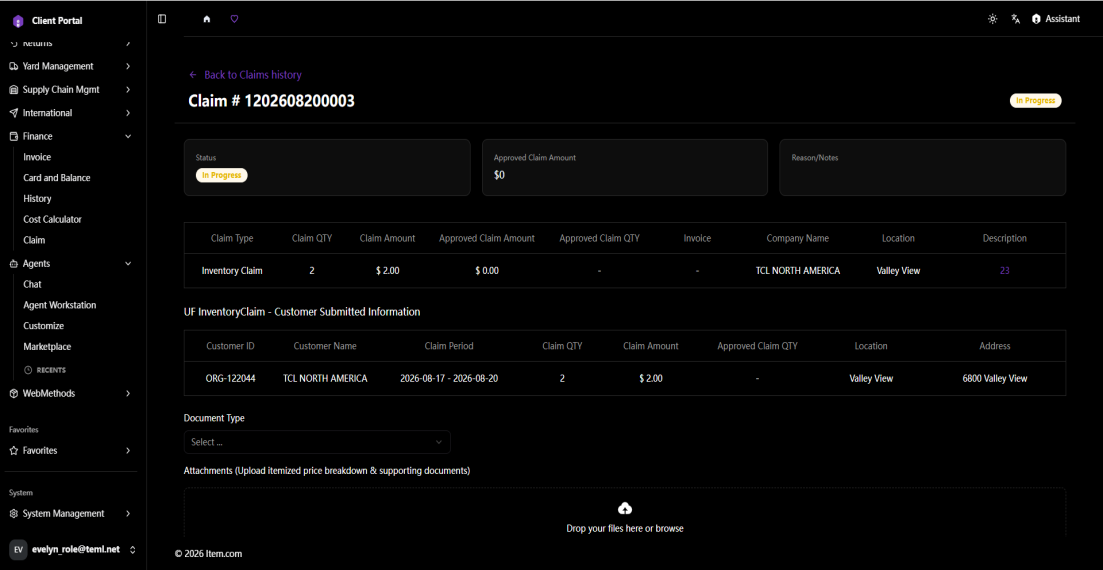The width and height of the screenshot is (1103, 570).
Task: Click the Reason/Notes card
Action: click(922, 167)
